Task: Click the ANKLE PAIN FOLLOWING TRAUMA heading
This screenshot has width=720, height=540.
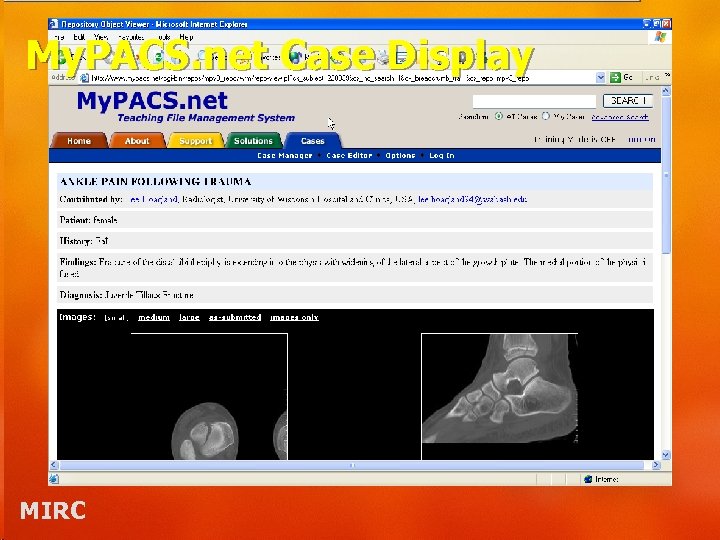Action: click(155, 181)
